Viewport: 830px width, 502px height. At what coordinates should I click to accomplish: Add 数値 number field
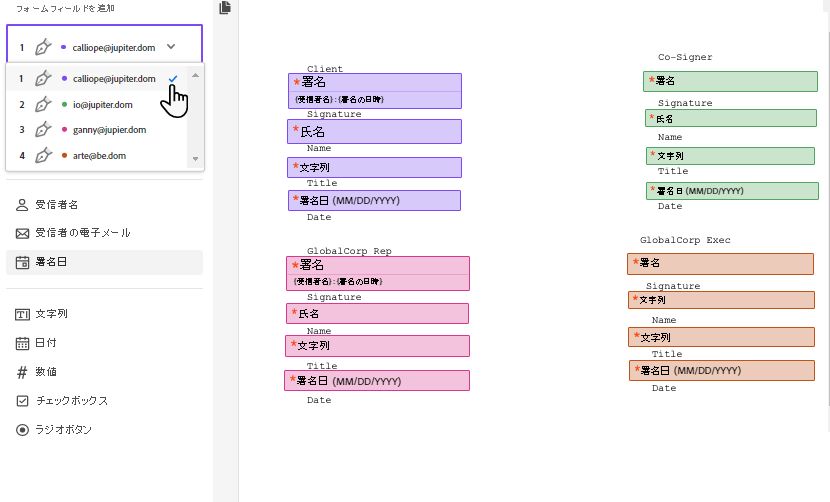point(104,372)
